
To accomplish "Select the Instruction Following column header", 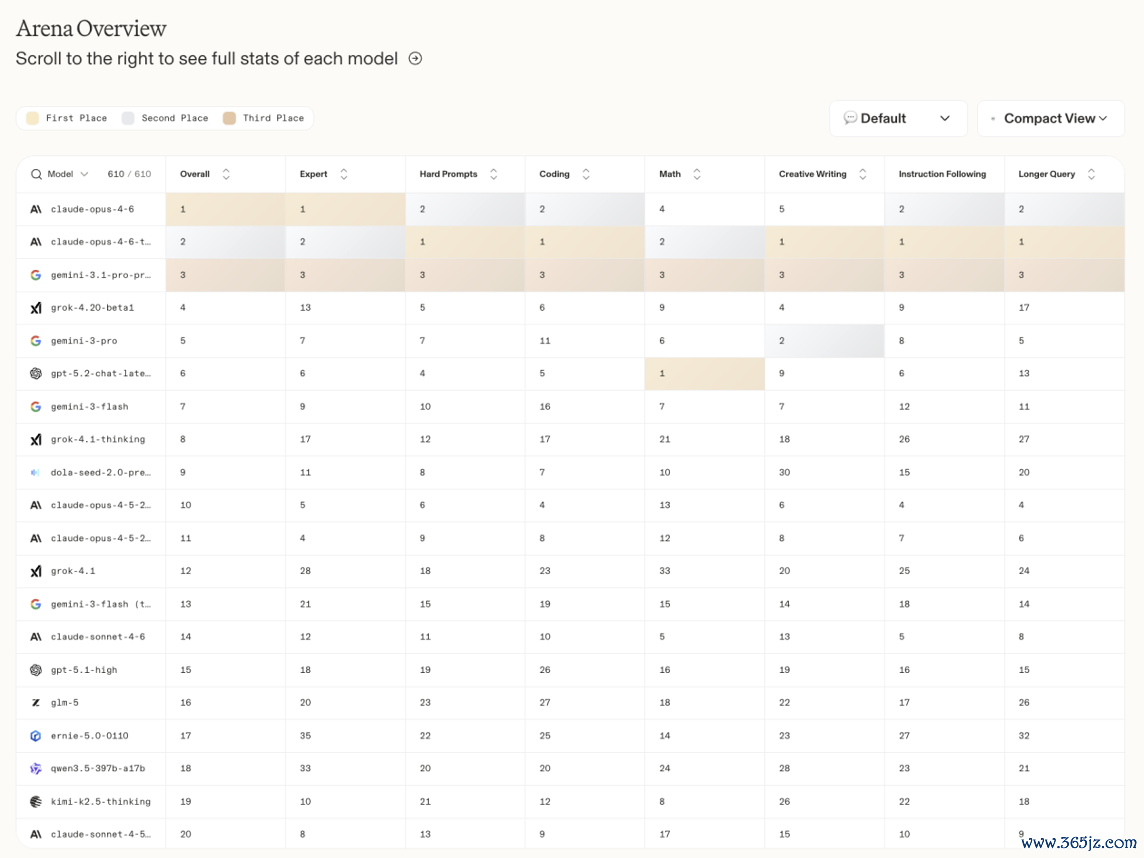I will coord(942,174).
